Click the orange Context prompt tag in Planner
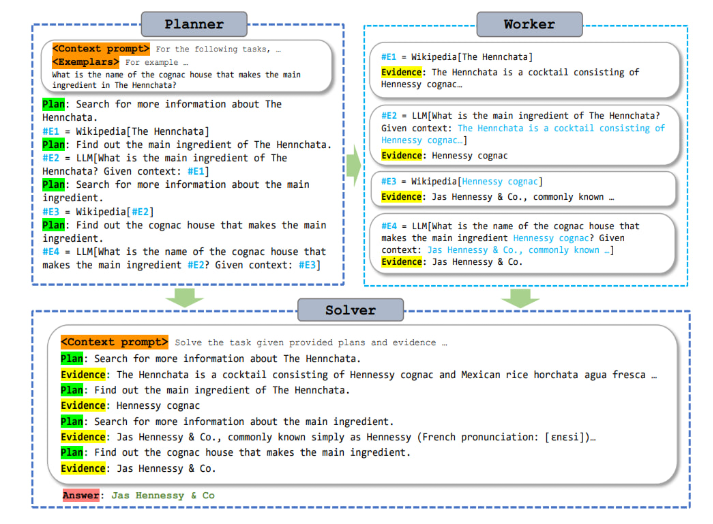Viewport: 713px width, 524px height. coord(101,49)
